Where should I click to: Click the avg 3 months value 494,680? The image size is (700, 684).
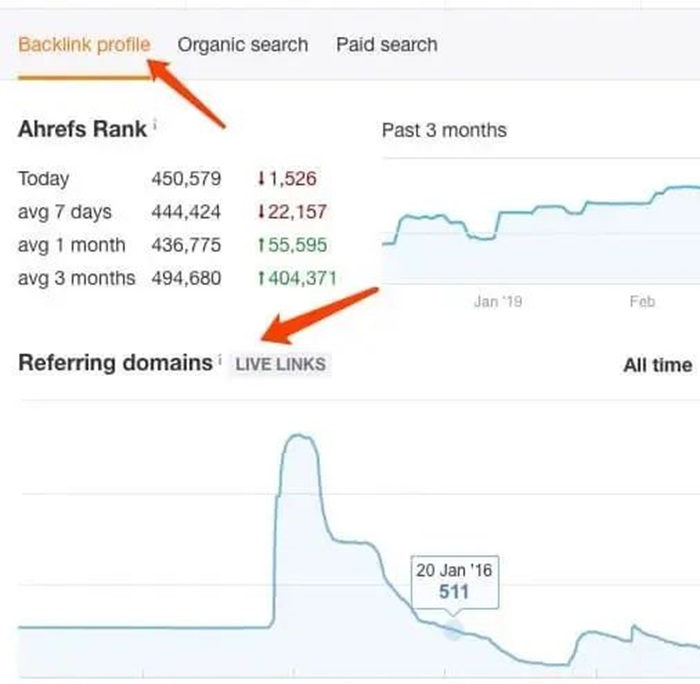(186, 278)
